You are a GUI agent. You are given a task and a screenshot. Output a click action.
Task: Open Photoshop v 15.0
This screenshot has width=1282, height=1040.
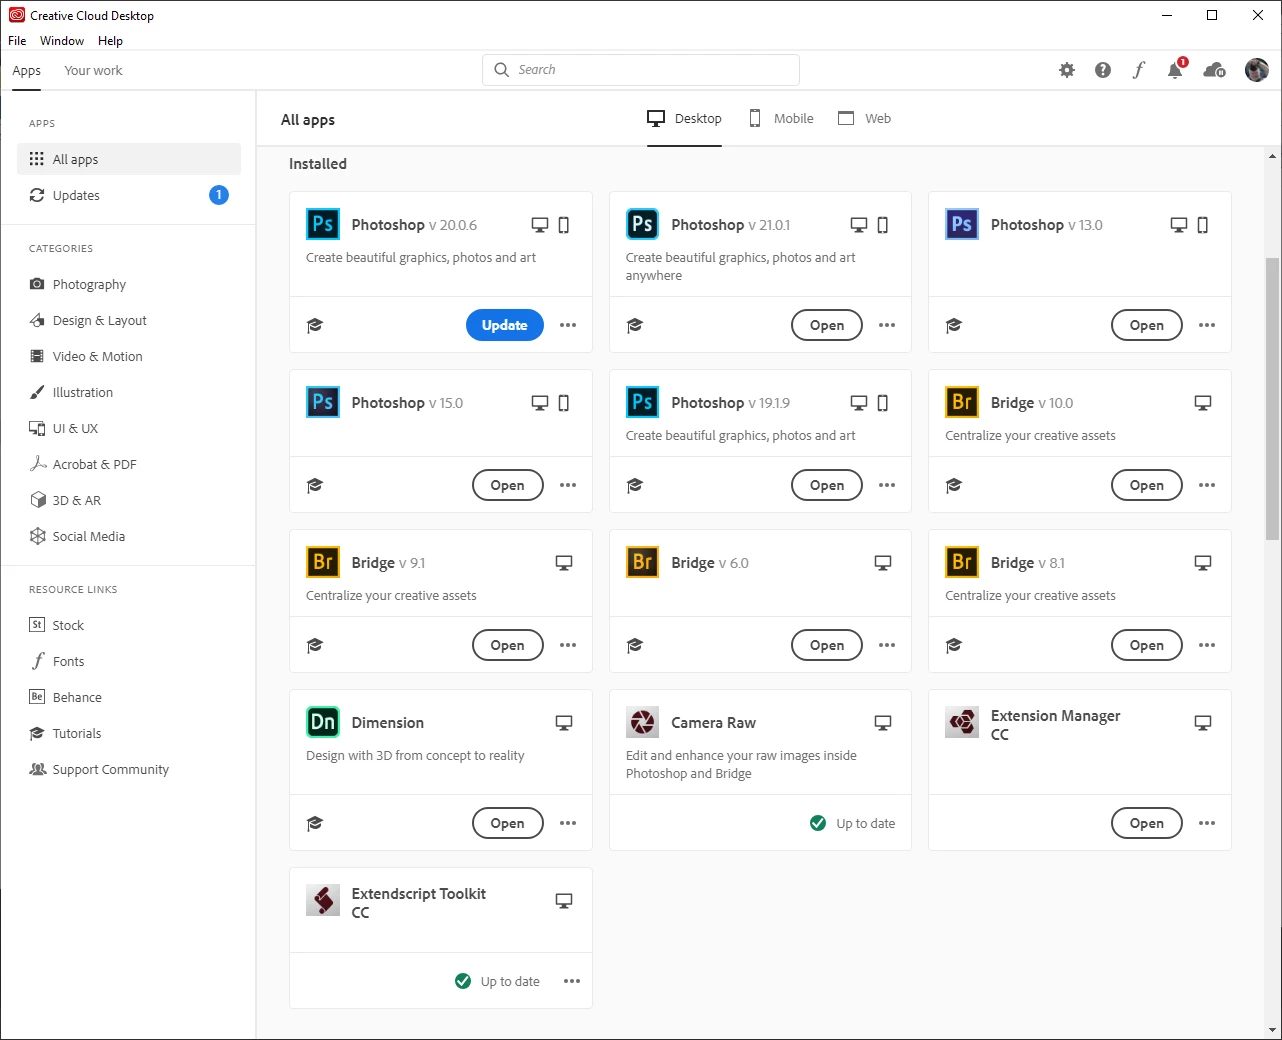(x=507, y=485)
